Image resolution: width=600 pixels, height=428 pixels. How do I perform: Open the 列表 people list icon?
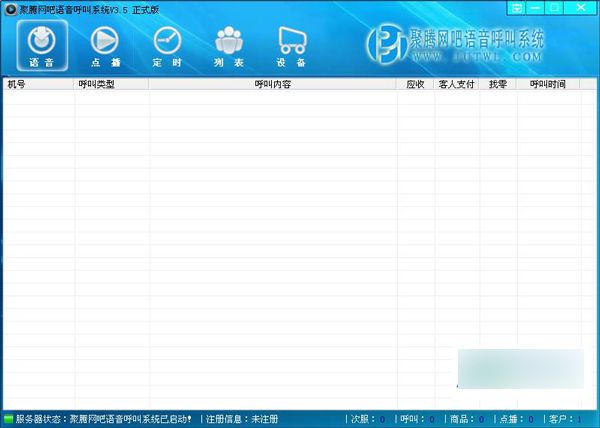(229, 46)
